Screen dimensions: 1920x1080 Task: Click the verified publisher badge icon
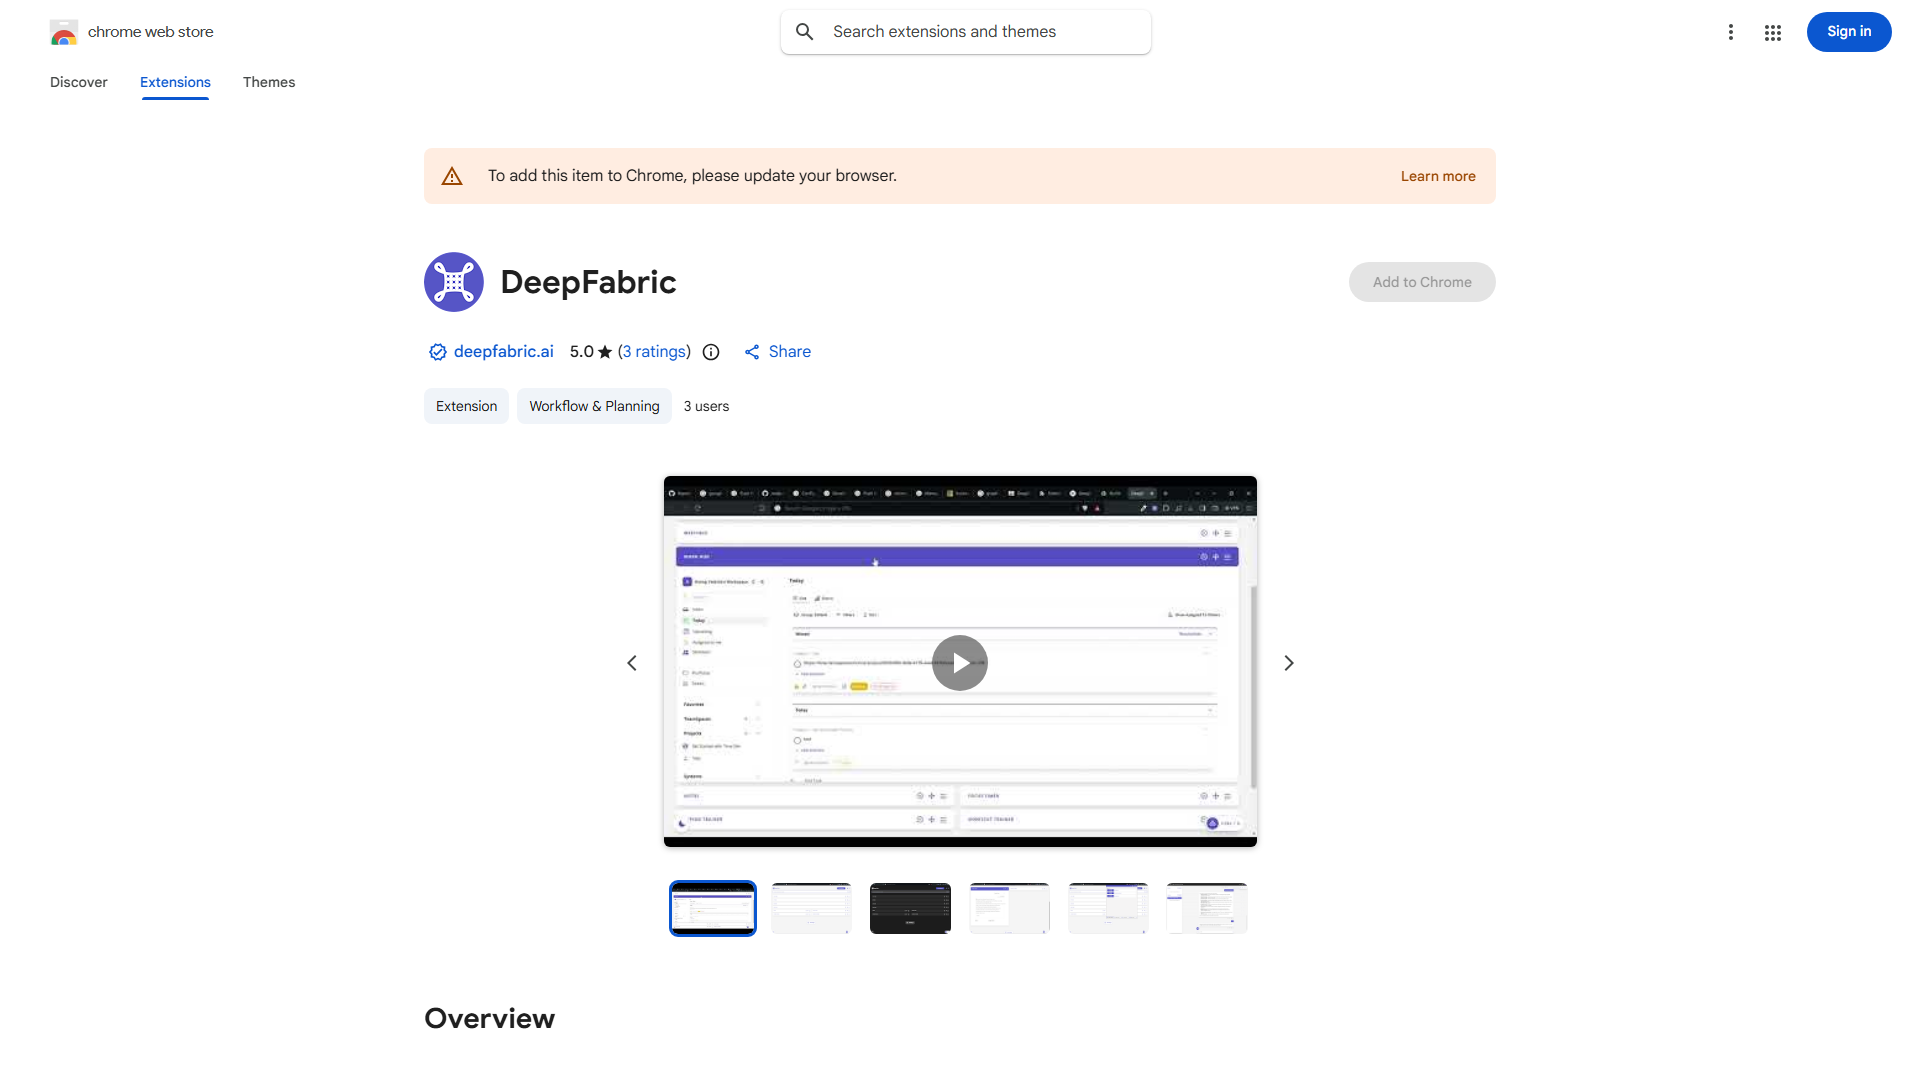(437, 352)
